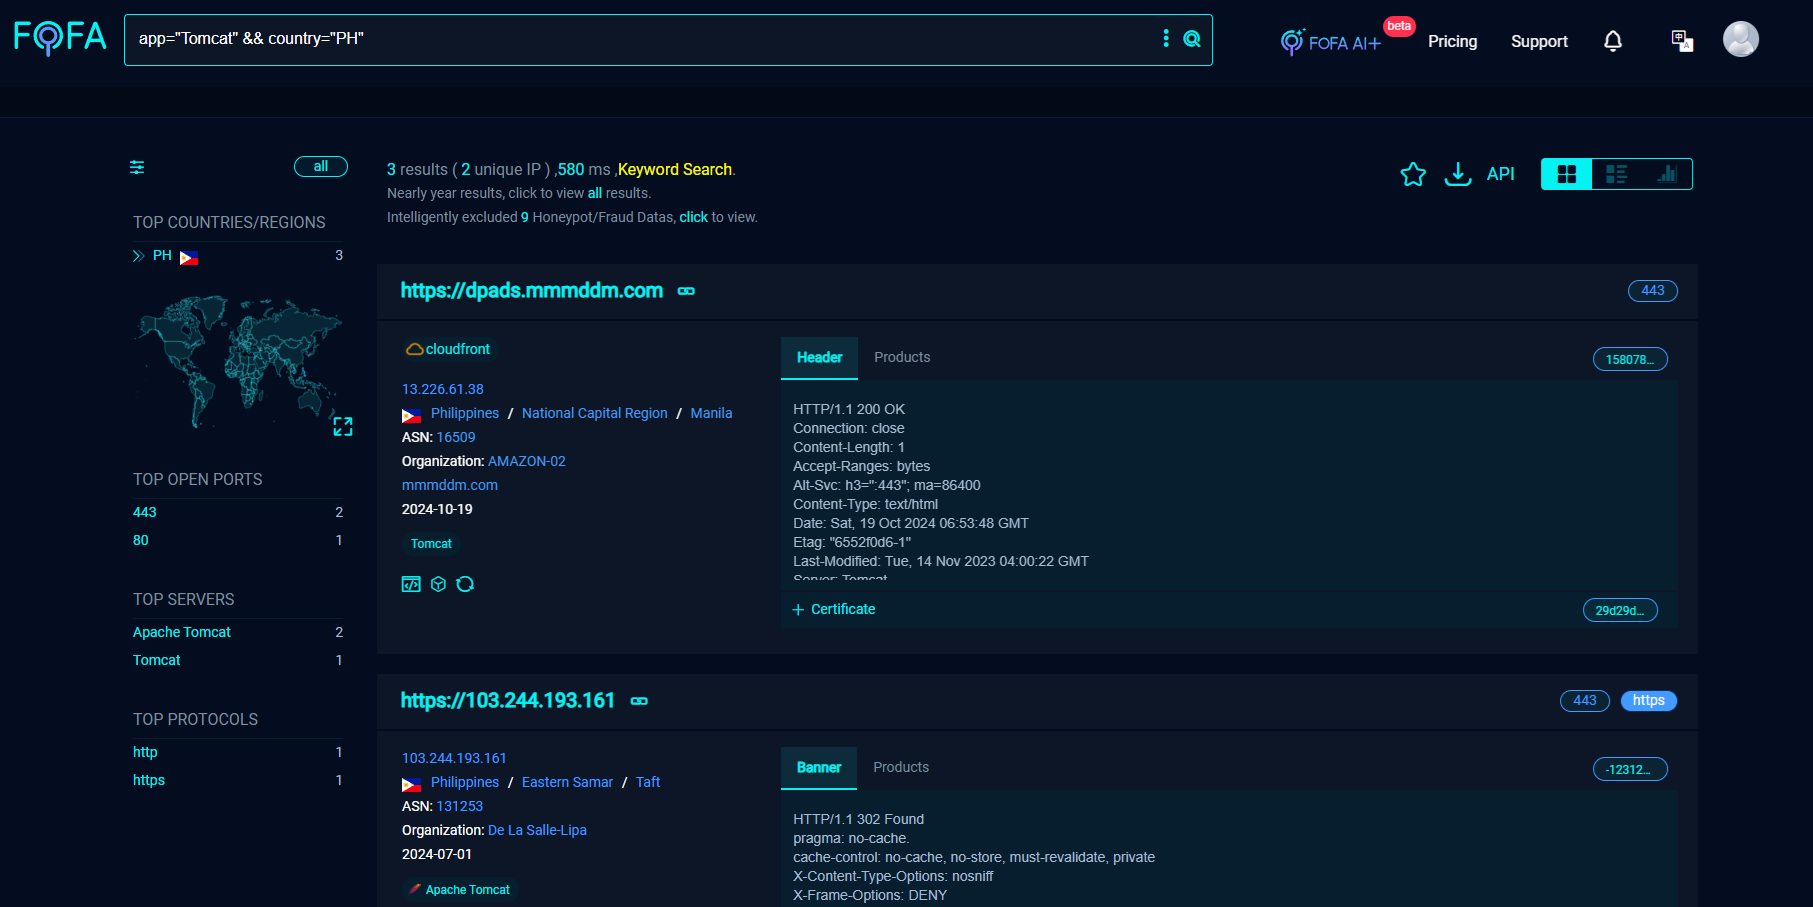1813x907 pixels.
Task: Open the notifications bell
Action: click(x=1613, y=41)
